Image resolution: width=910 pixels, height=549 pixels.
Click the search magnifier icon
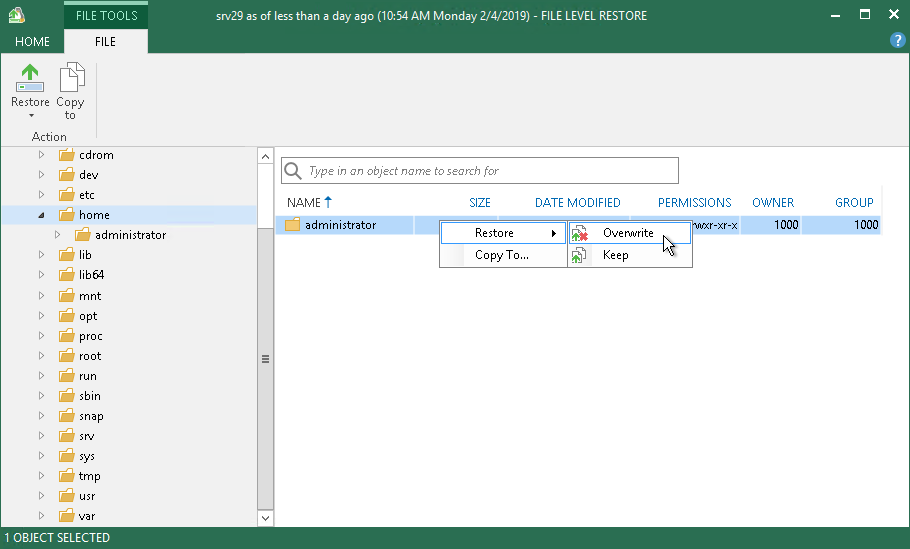coord(292,171)
